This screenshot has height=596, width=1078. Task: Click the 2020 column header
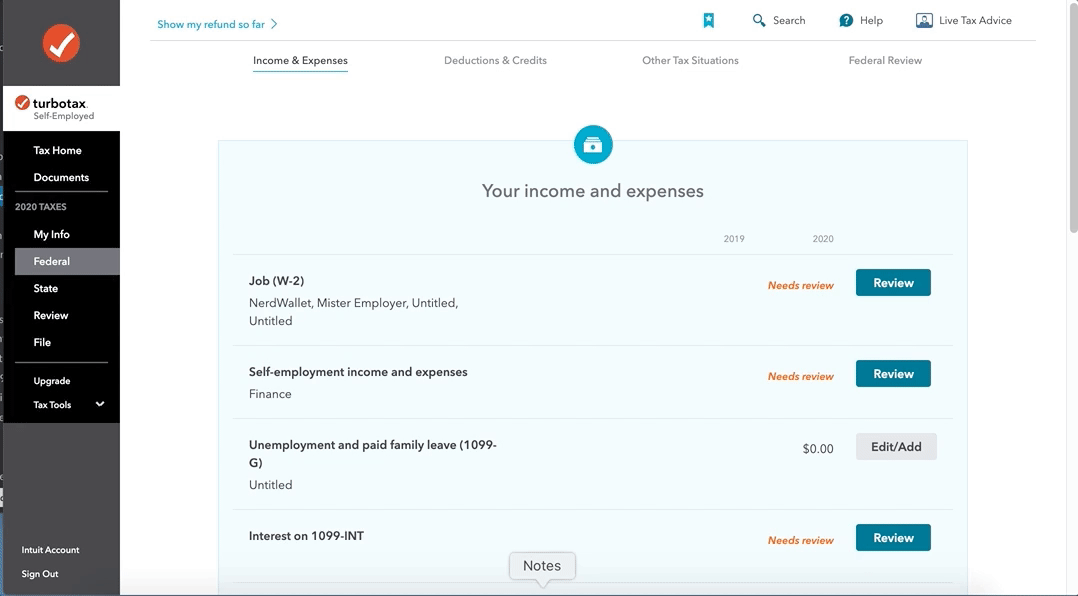[x=822, y=239]
